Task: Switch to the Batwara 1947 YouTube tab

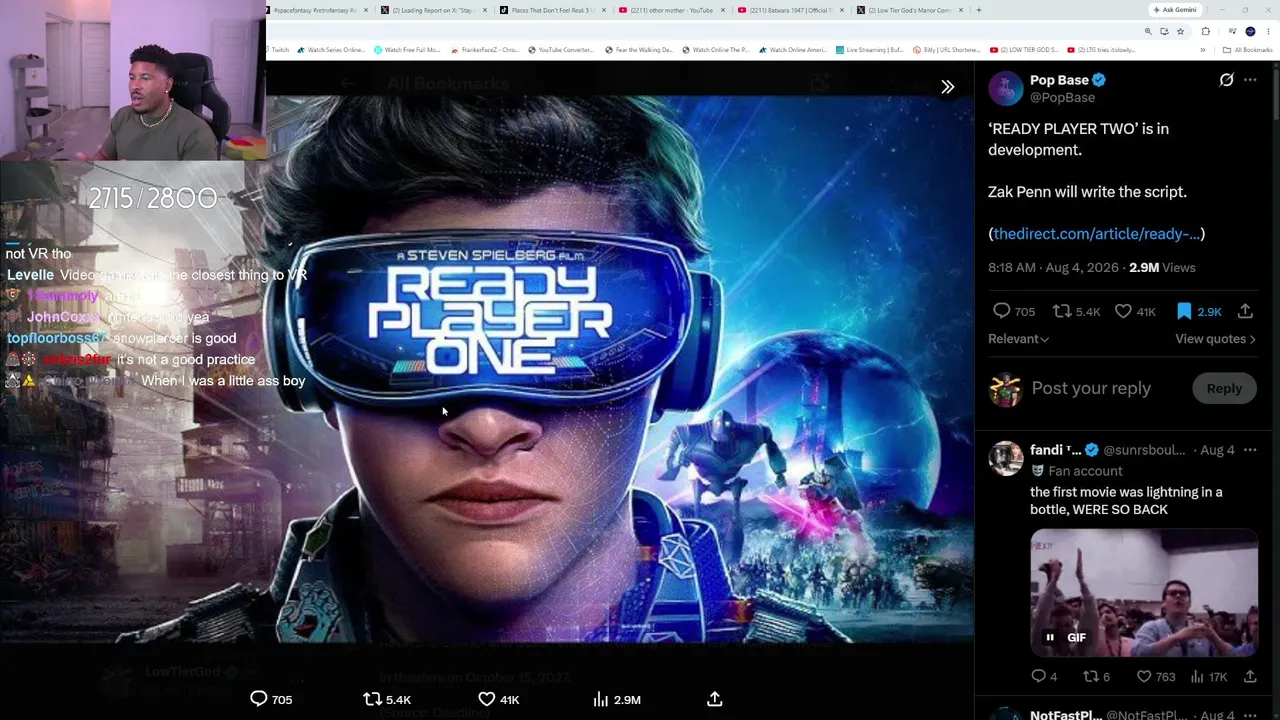Action: click(791, 10)
